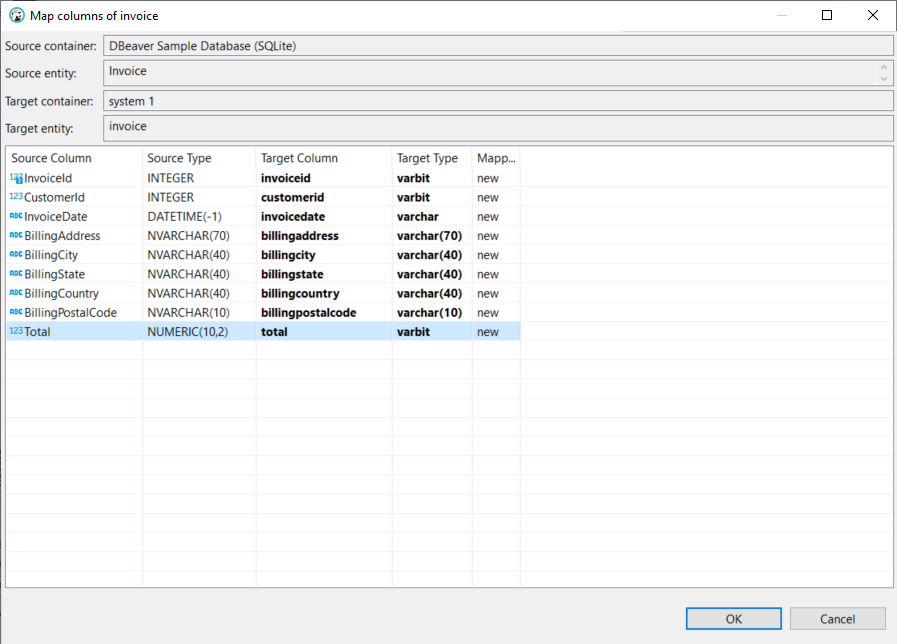This screenshot has width=897, height=644.
Task: Click the Source entity spinner down arrow
Action: click(886, 78)
